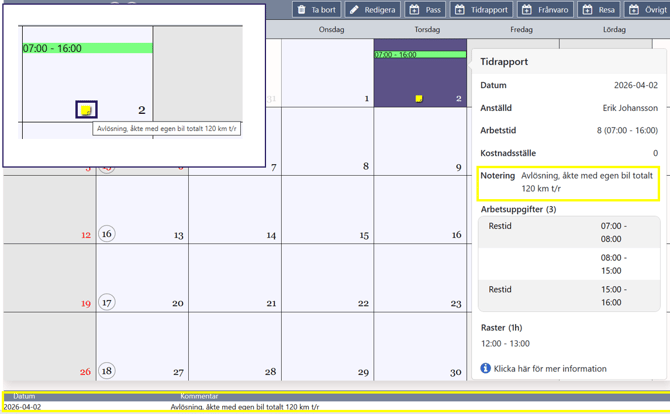The image size is (670, 414).
Task: Click the blue info icon in Tidrapport panel
Action: point(485,368)
